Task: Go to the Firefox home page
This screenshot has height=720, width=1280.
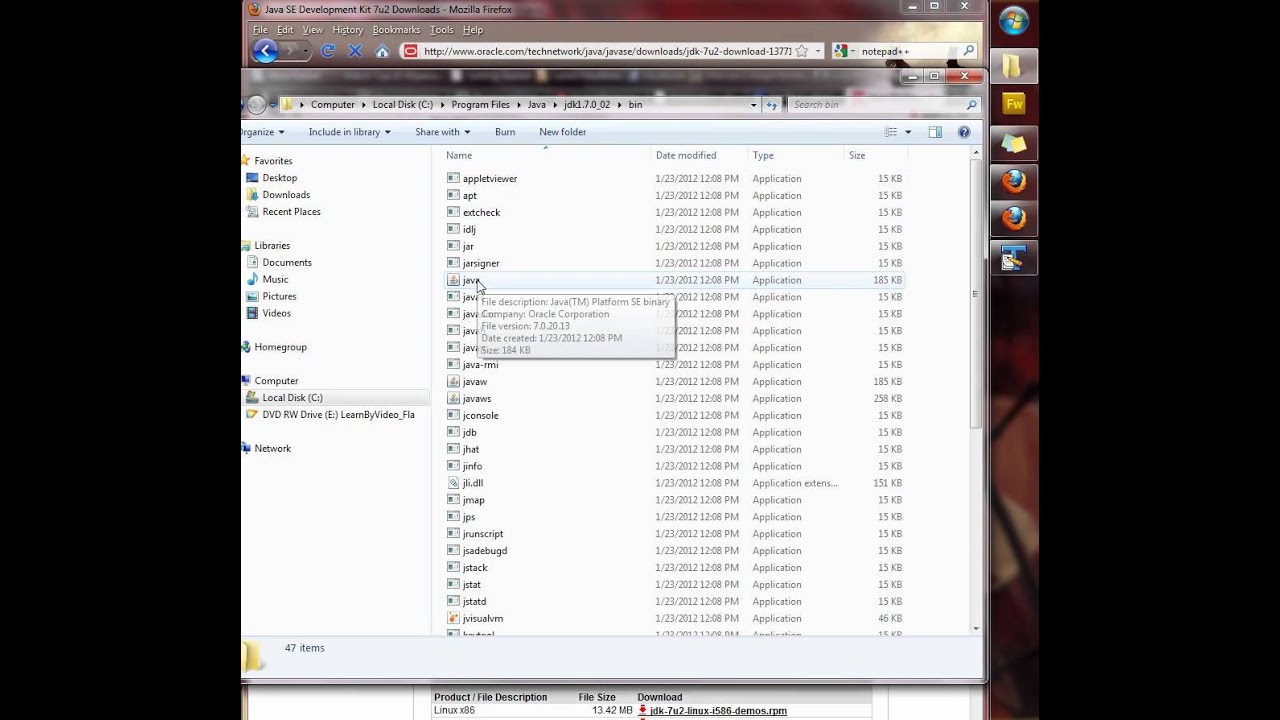Action: [382, 51]
